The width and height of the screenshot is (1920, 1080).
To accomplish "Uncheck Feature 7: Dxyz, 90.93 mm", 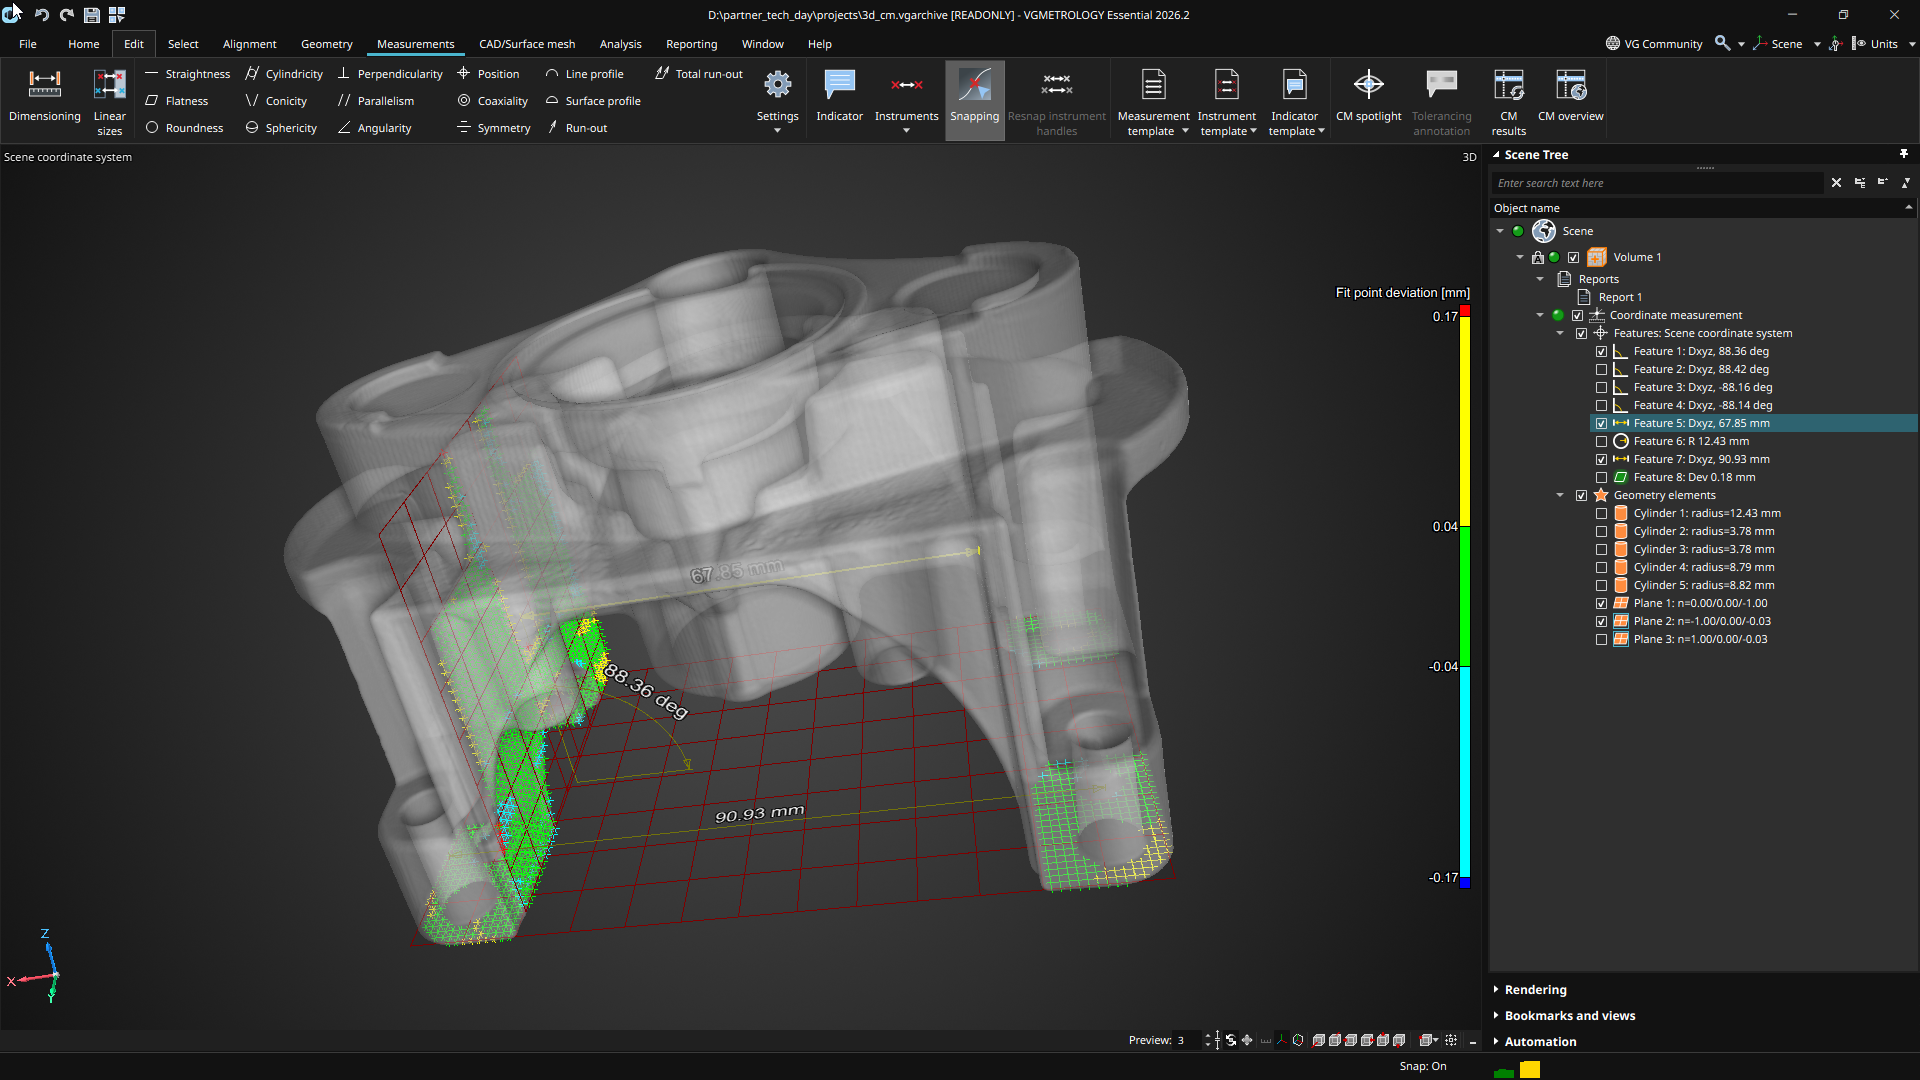I will click(x=1601, y=460).
